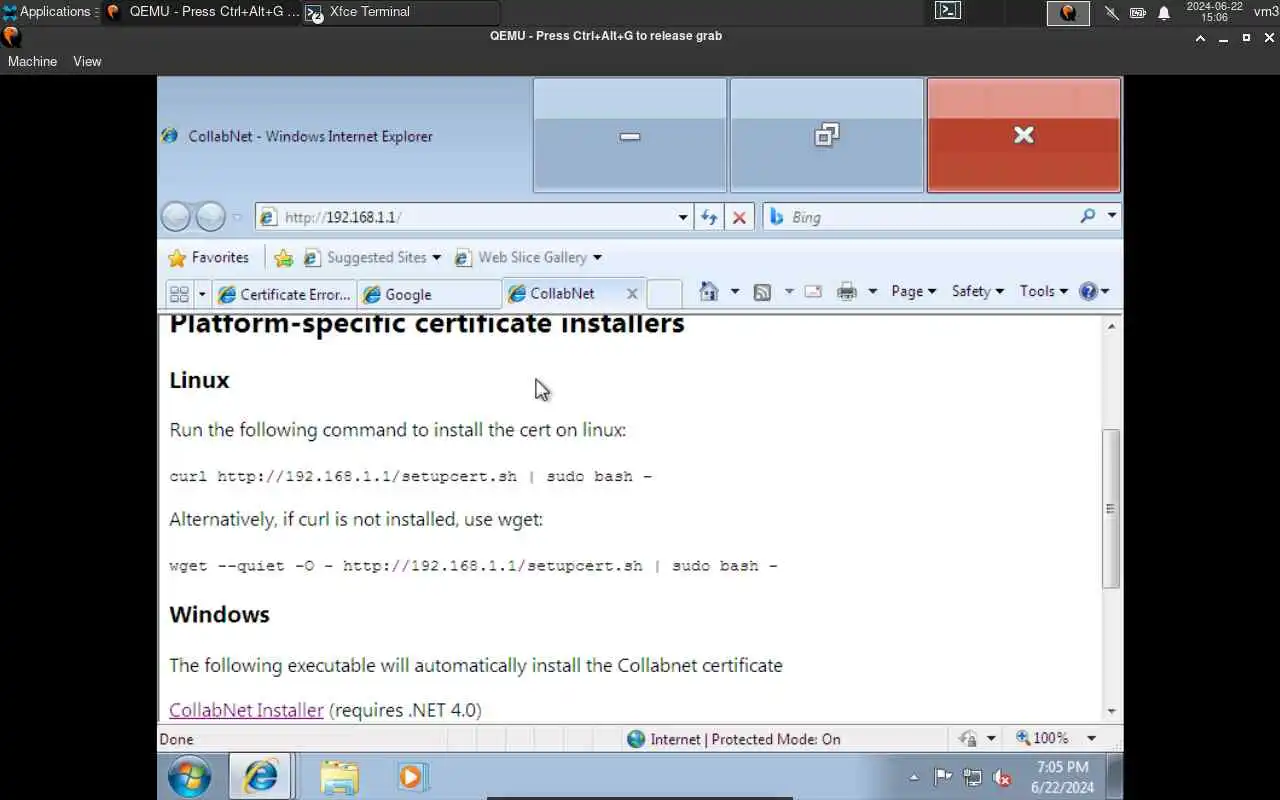Open the CollabNet Installer link
Screen dimensions: 1280x800
(246, 710)
